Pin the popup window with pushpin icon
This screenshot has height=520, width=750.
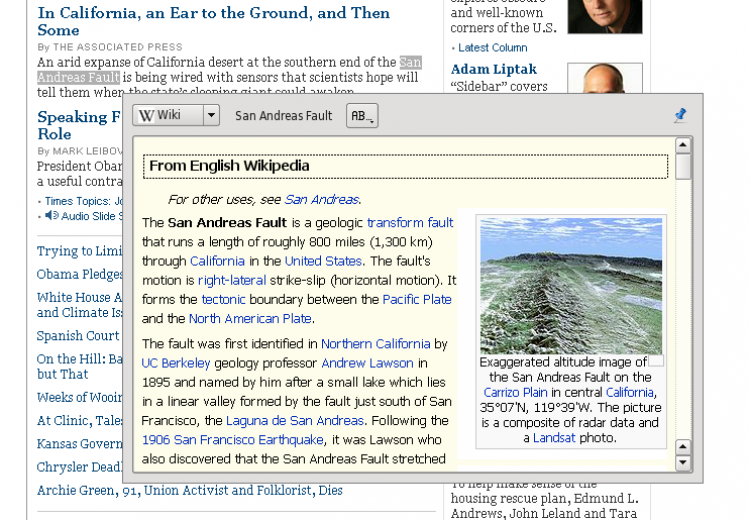(680, 115)
